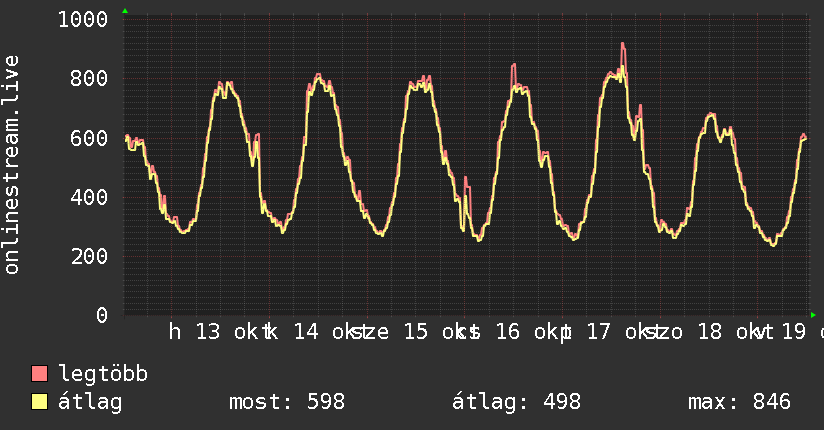Click the 400 y-axis label

[90, 196]
